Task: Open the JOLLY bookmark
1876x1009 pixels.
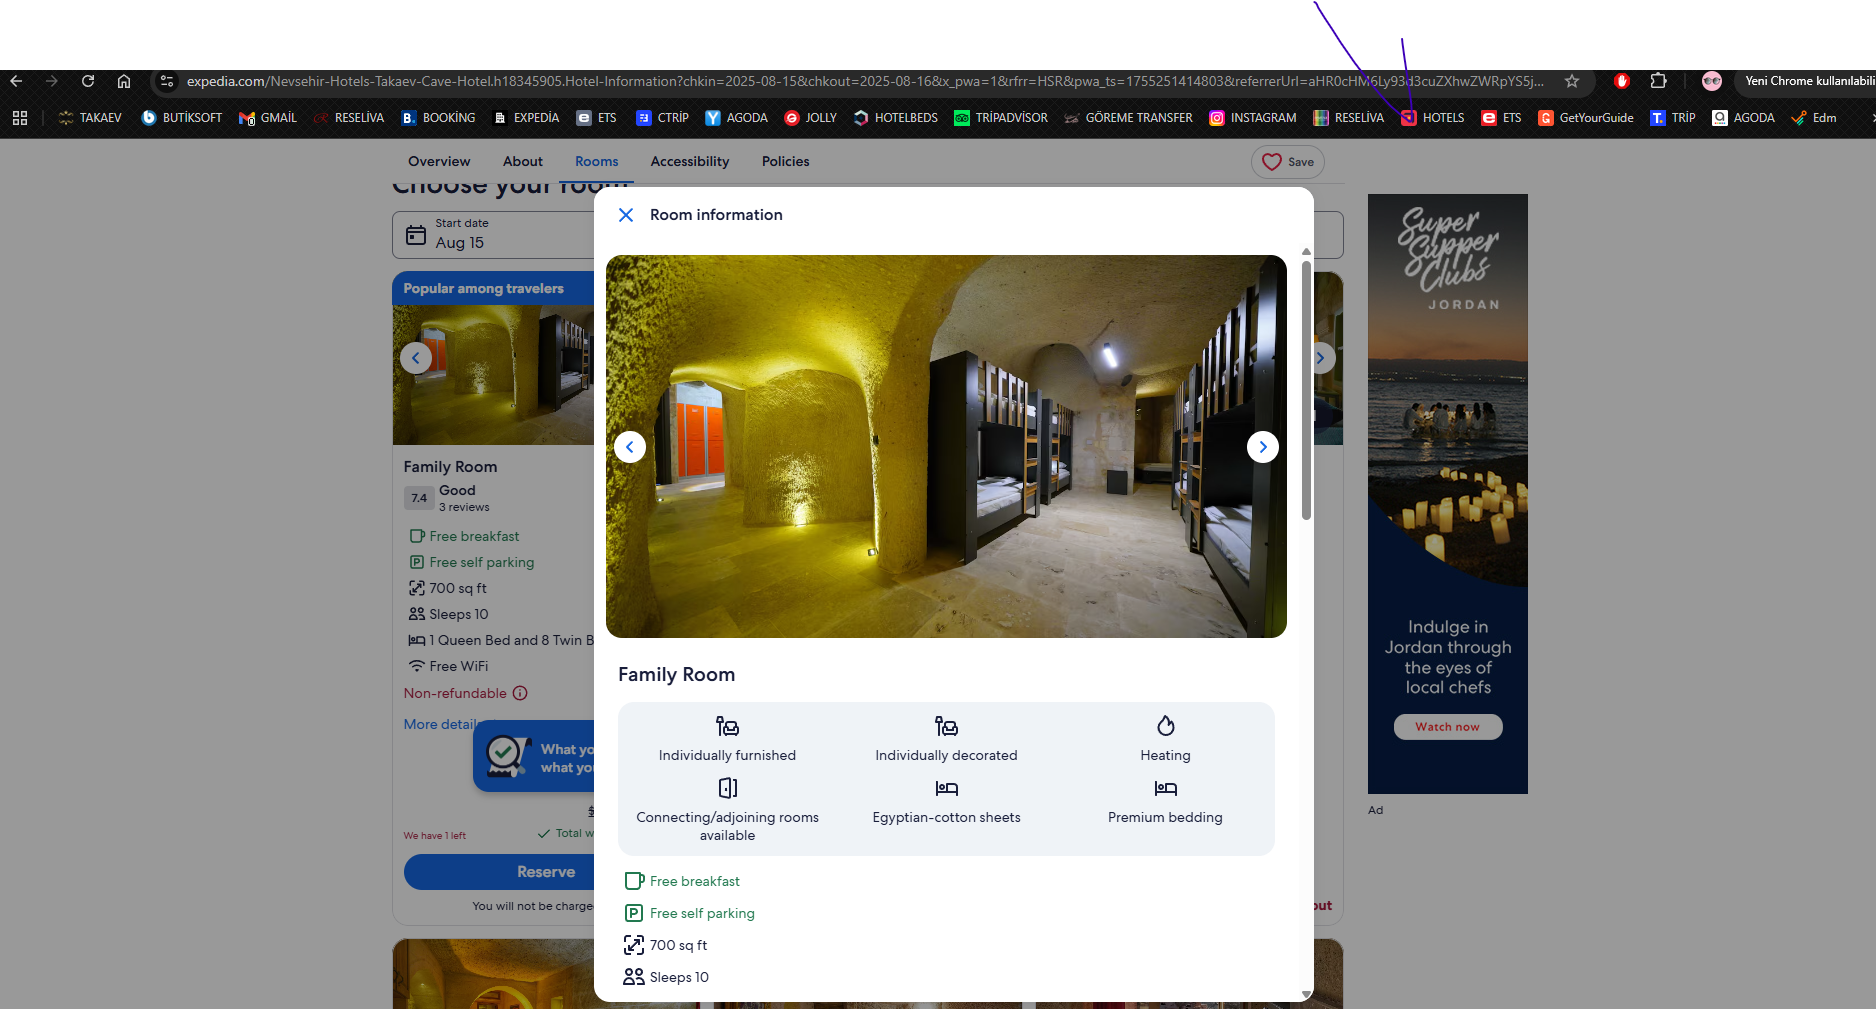Action: coord(811,118)
